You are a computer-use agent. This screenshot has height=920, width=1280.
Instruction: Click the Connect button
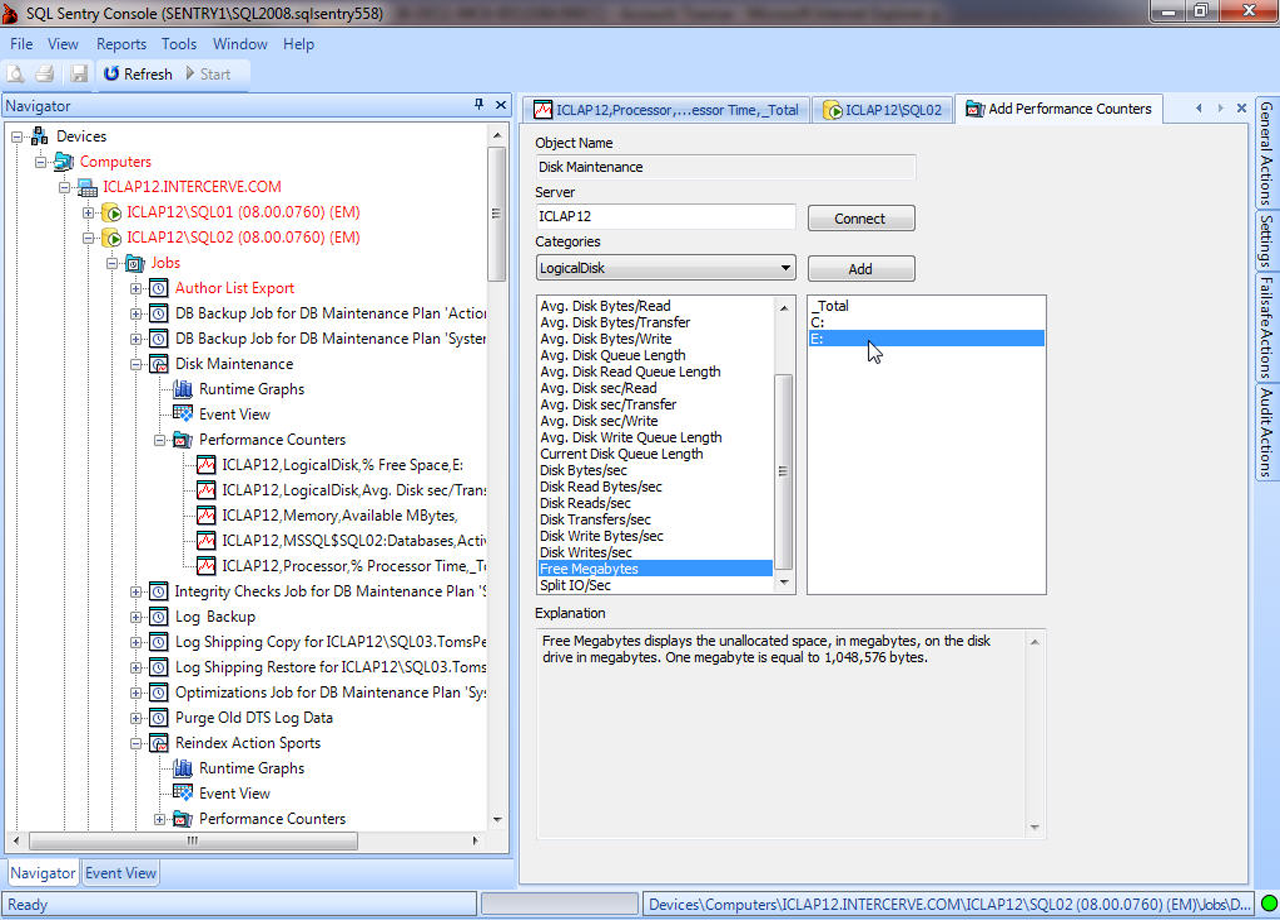(x=860, y=218)
